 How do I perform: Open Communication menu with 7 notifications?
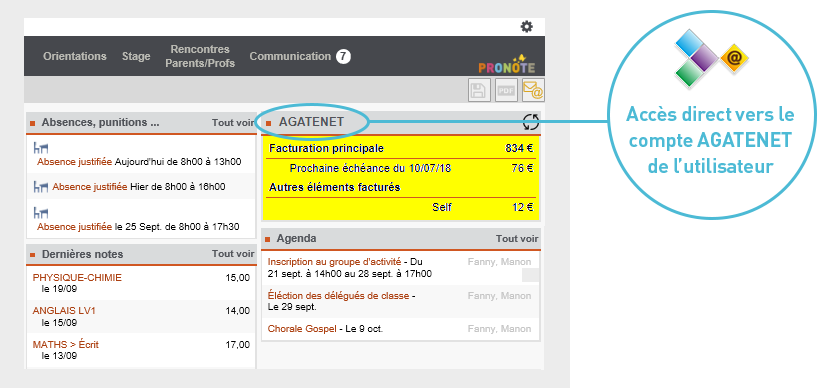[x=300, y=56]
